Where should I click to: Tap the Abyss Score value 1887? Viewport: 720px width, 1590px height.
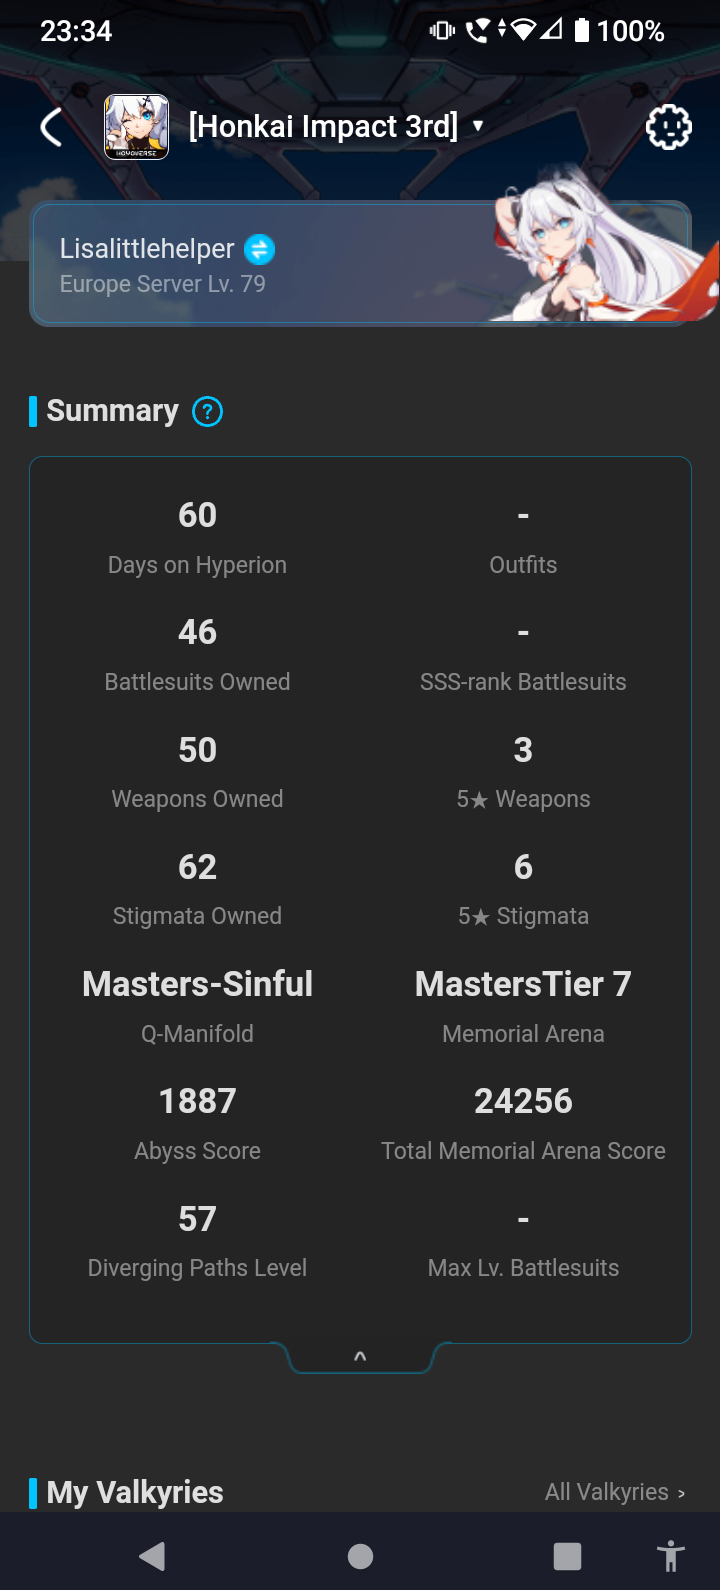(x=197, y=1102)
